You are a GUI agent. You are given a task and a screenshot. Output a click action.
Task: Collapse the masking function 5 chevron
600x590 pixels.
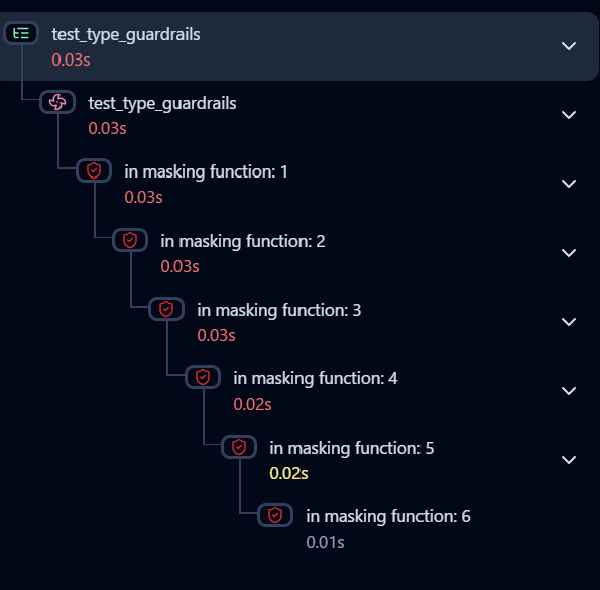(x=569, y=460)
